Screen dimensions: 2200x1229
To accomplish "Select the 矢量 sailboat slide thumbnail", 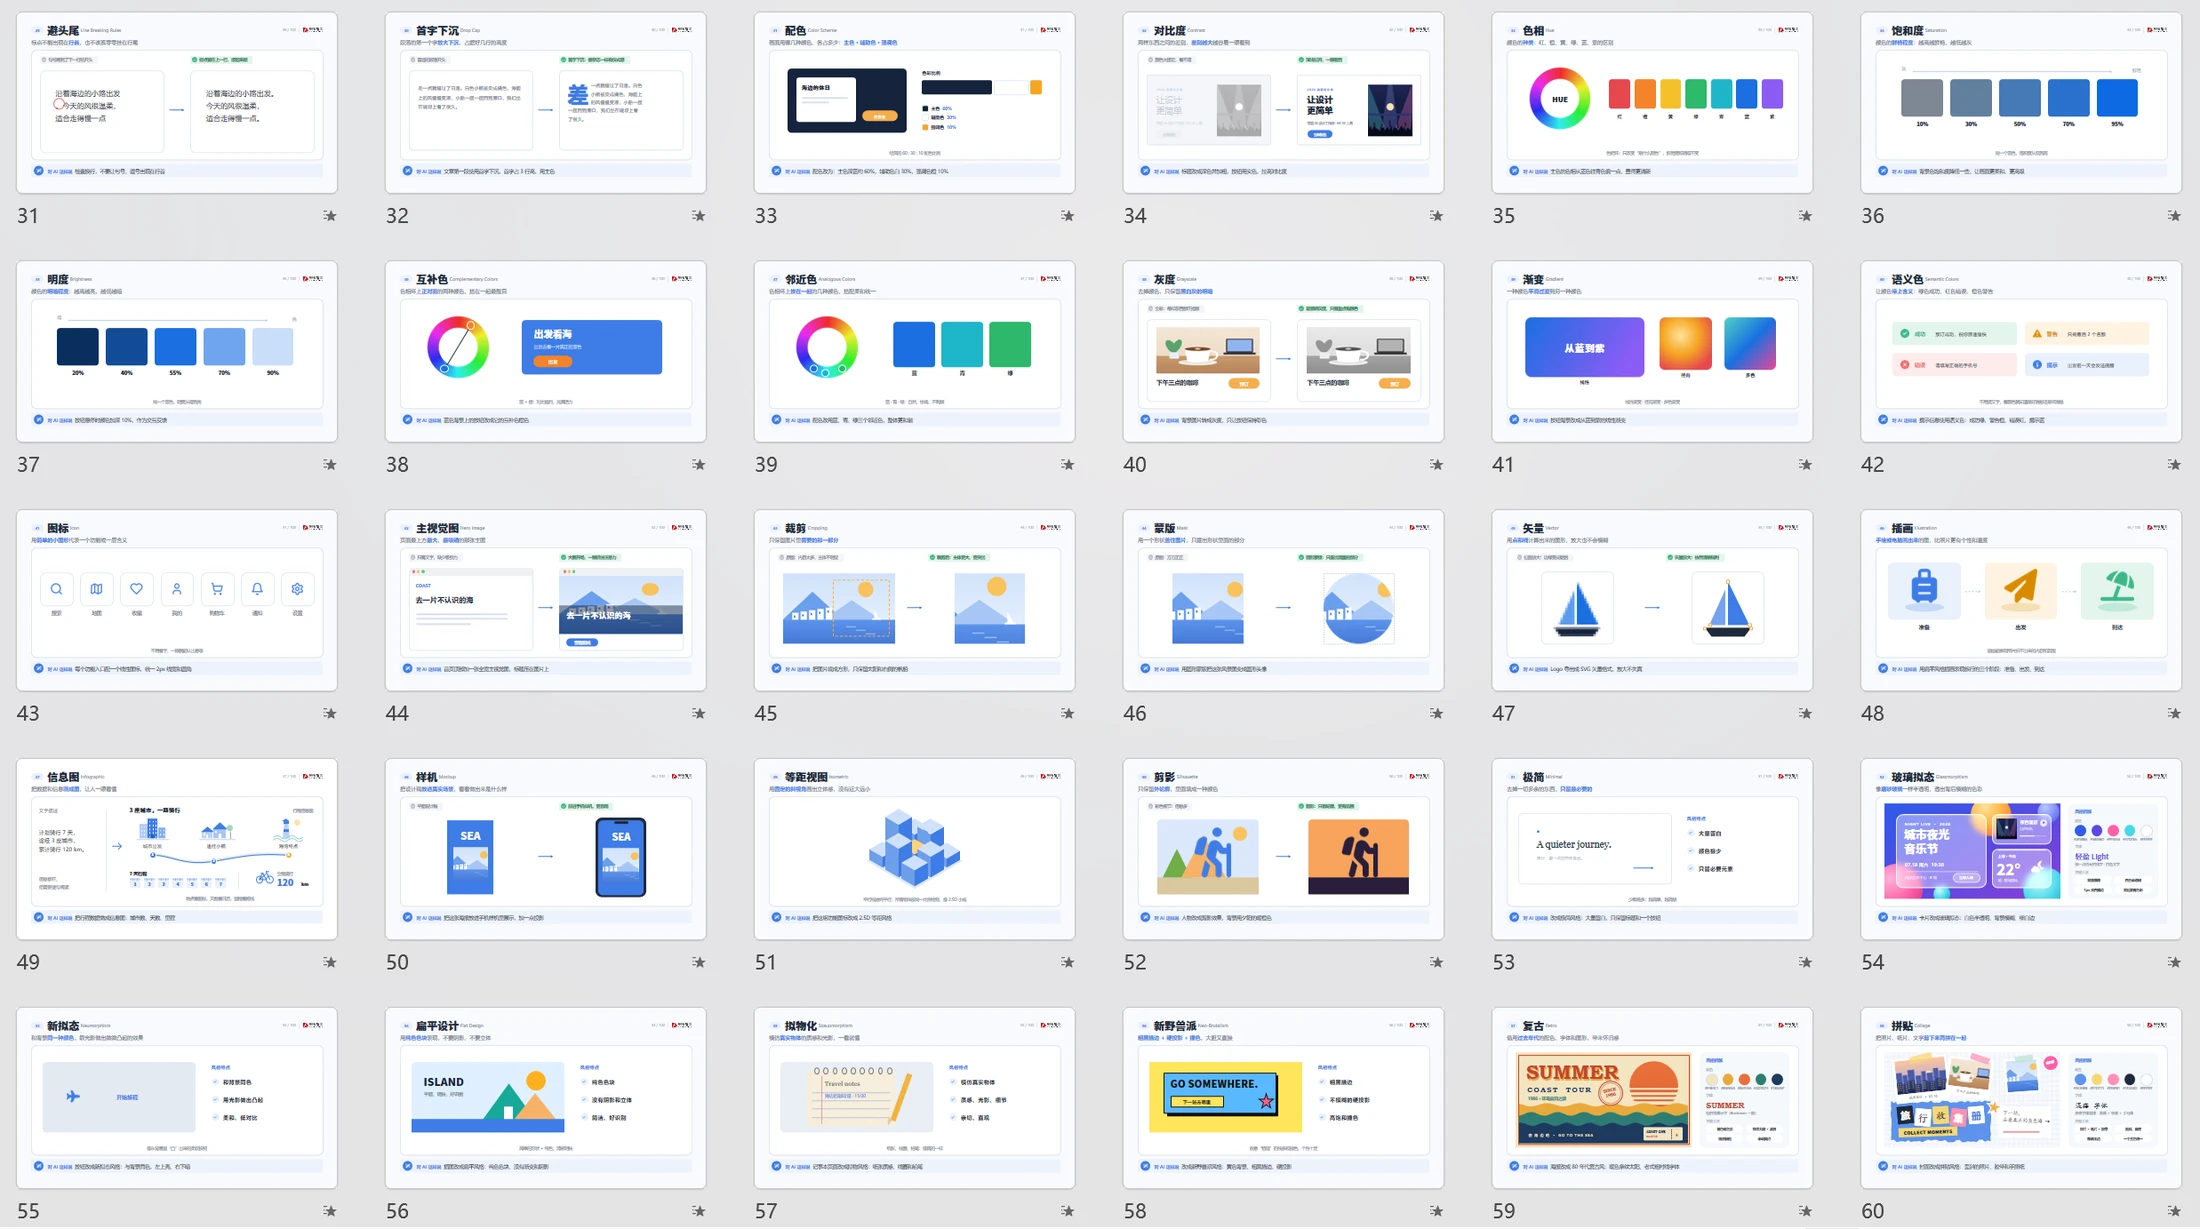I will 1652,601.
